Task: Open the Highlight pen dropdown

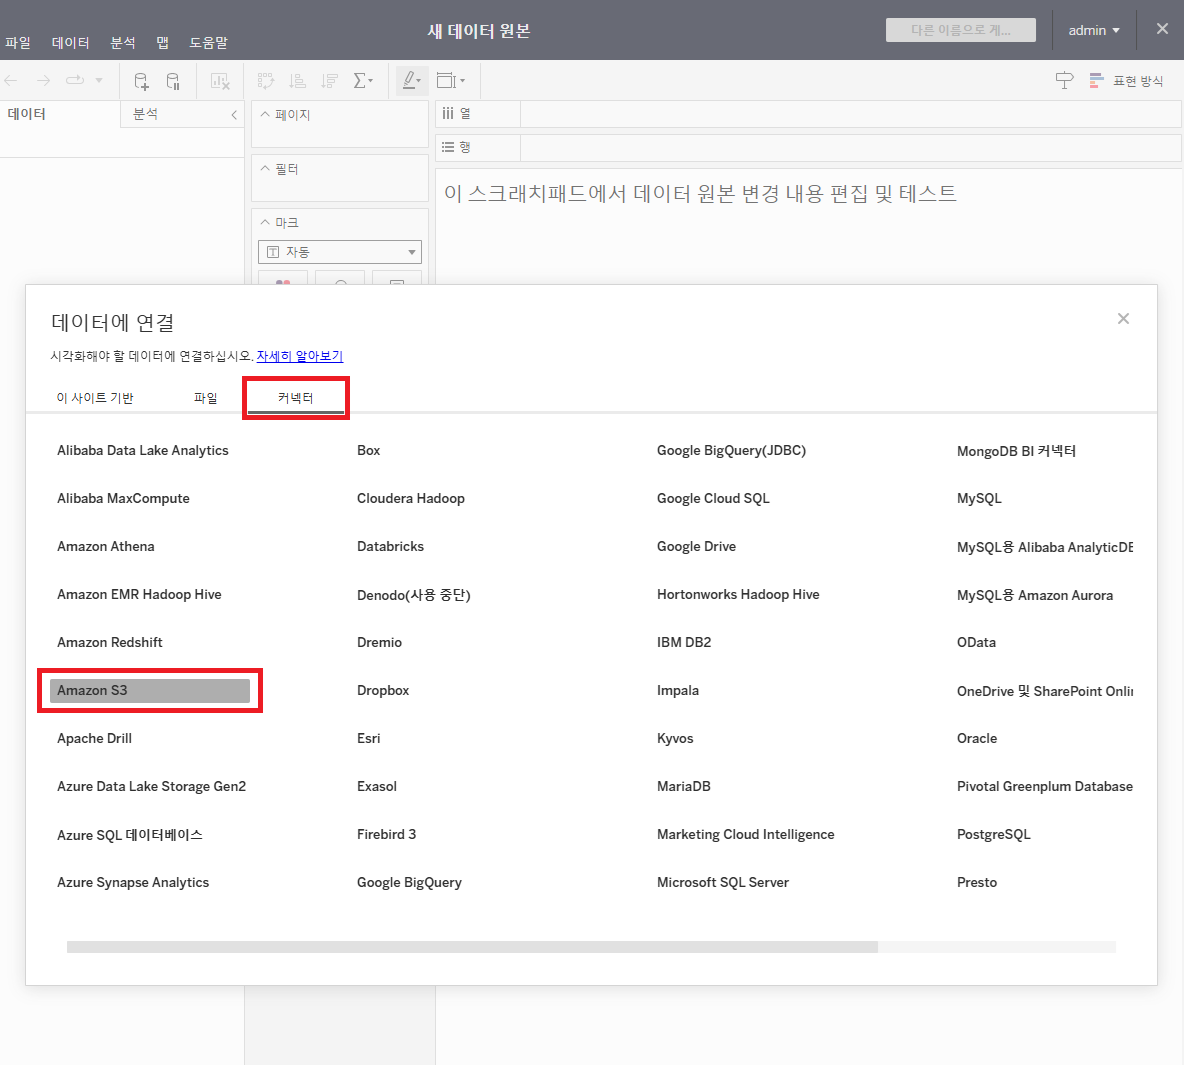Action: point(412,81)
